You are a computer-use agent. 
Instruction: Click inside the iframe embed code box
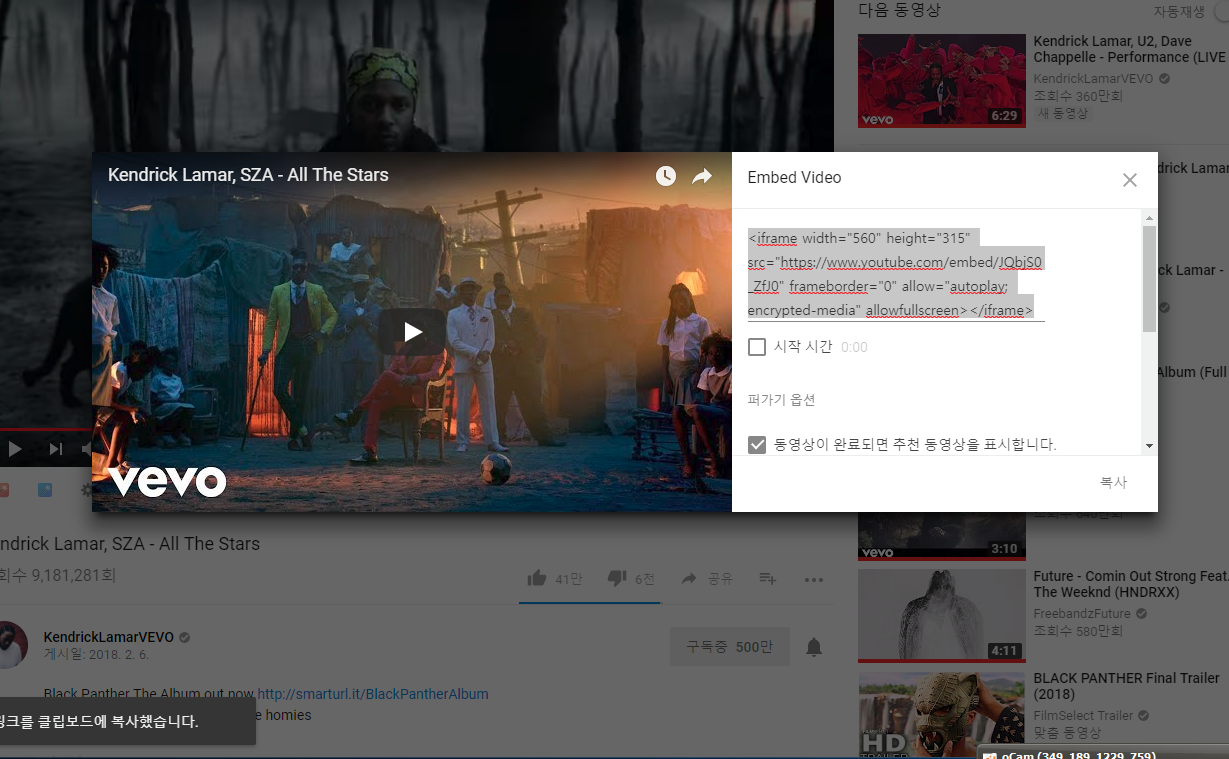tap(895, 274)
